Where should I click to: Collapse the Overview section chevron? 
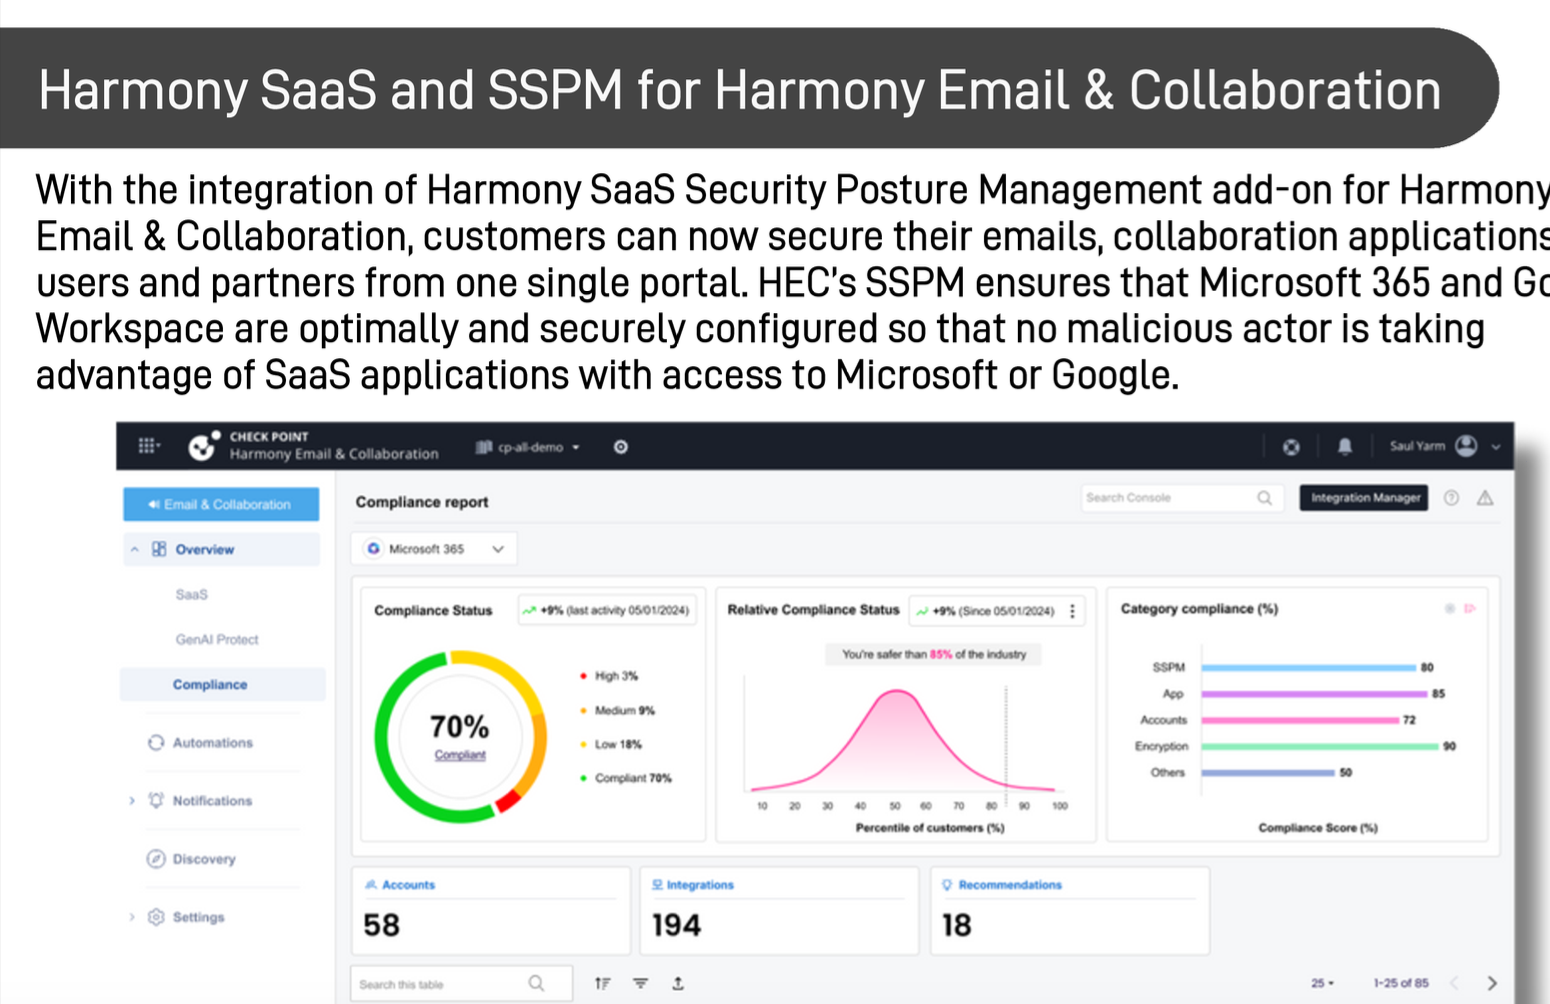[x=135, y=549]
